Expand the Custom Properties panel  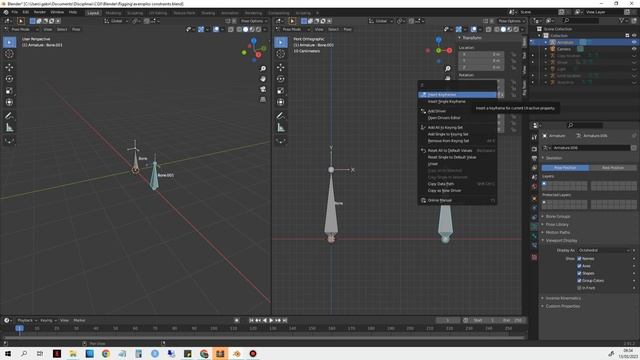pos(562,306)
